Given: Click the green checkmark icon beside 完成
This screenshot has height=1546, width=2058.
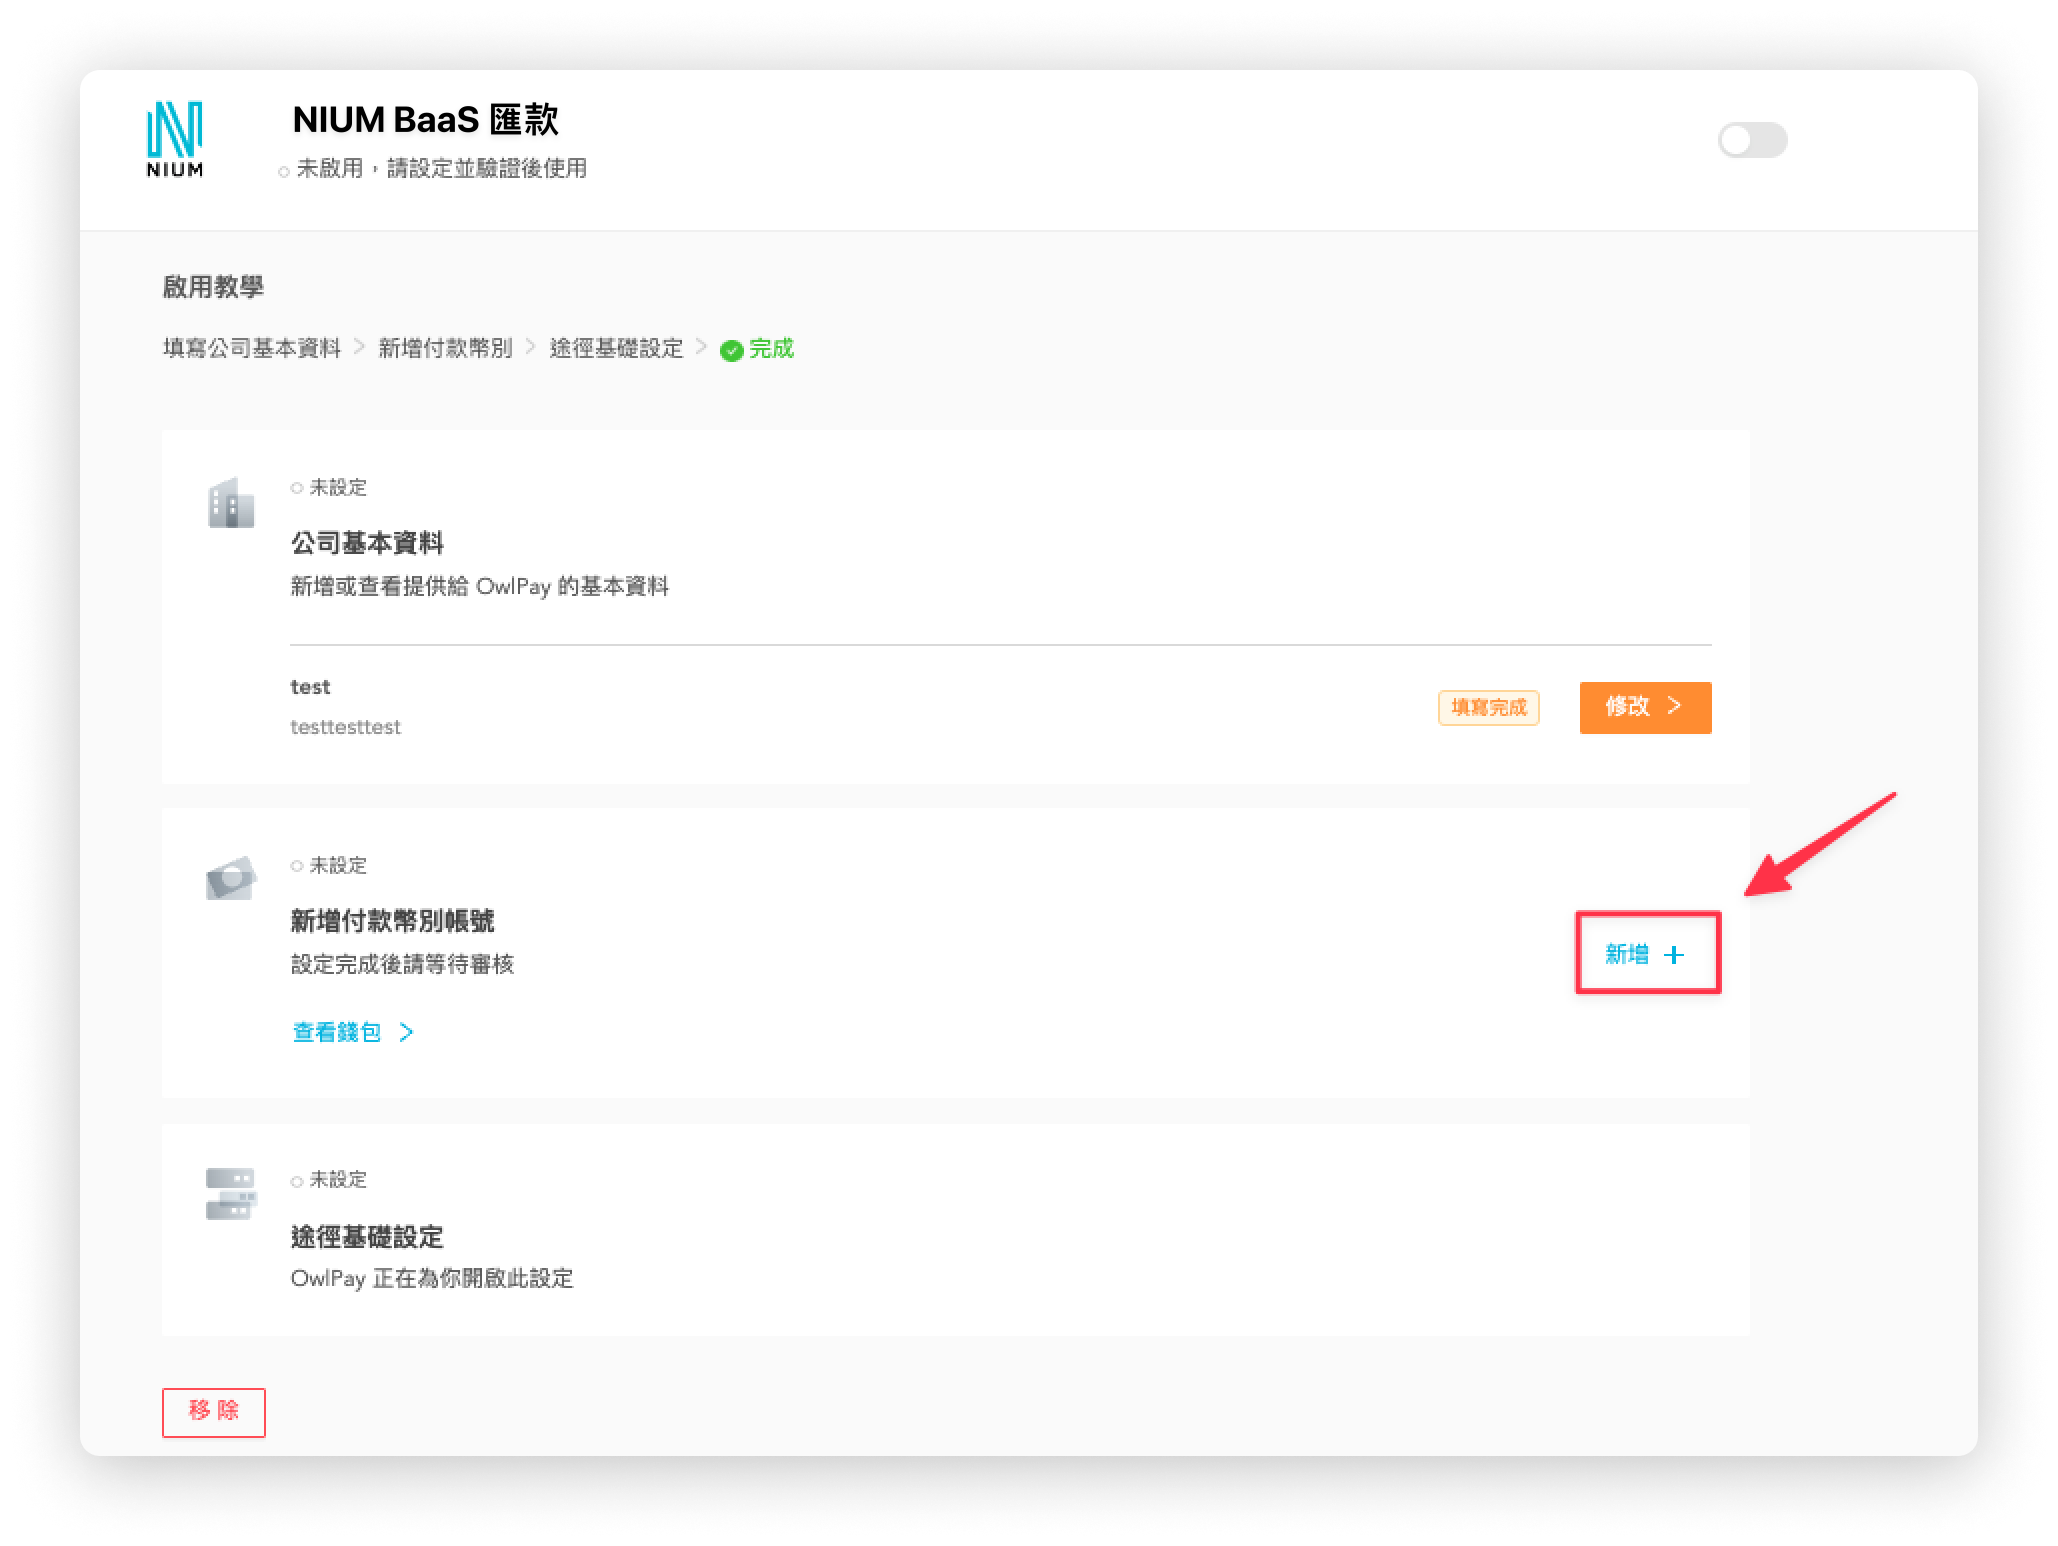Looking at the screenshot, I should 731,350.
